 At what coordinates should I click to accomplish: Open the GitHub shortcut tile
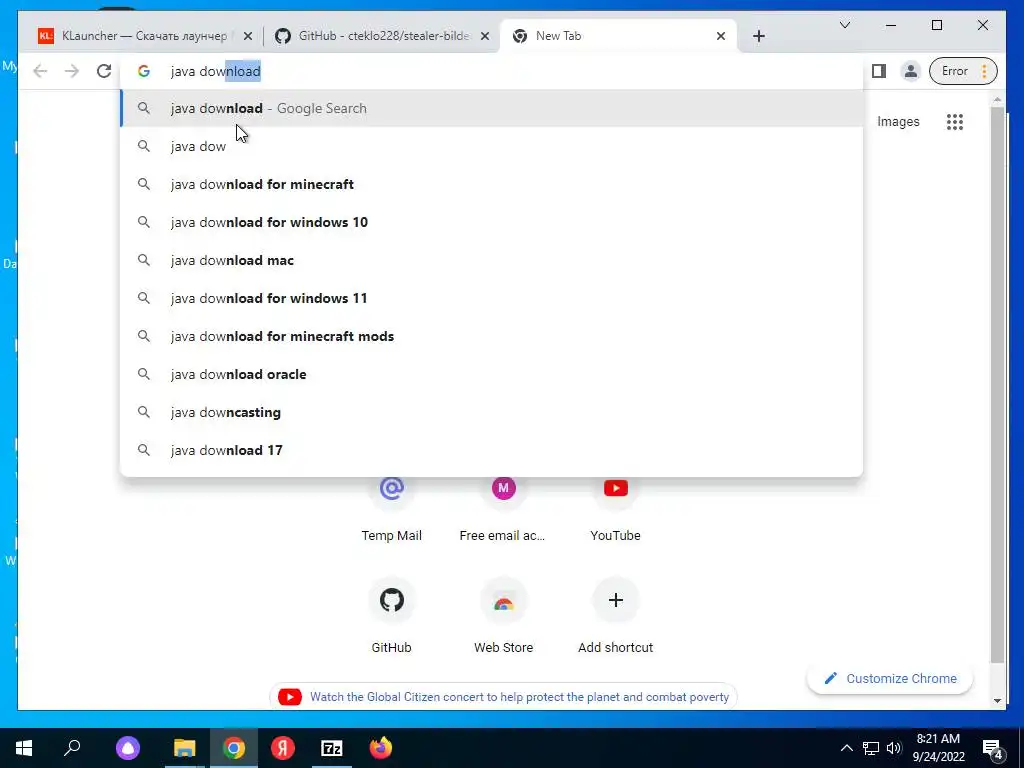pyautogui.click(x=391, y=617)
